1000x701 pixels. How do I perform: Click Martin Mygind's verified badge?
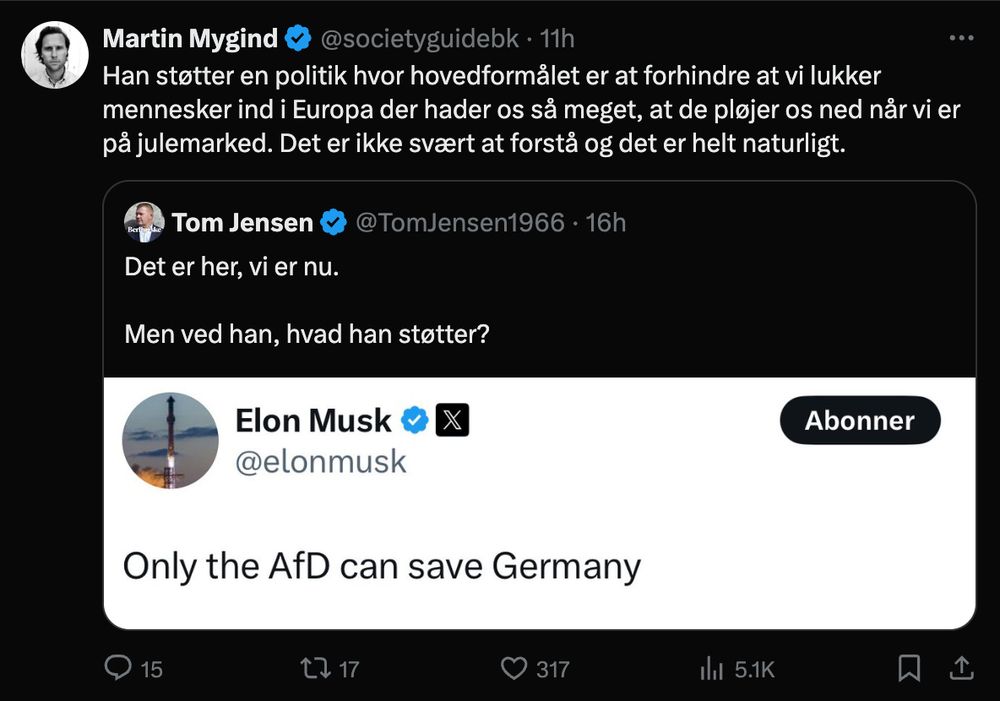point(297,40)
